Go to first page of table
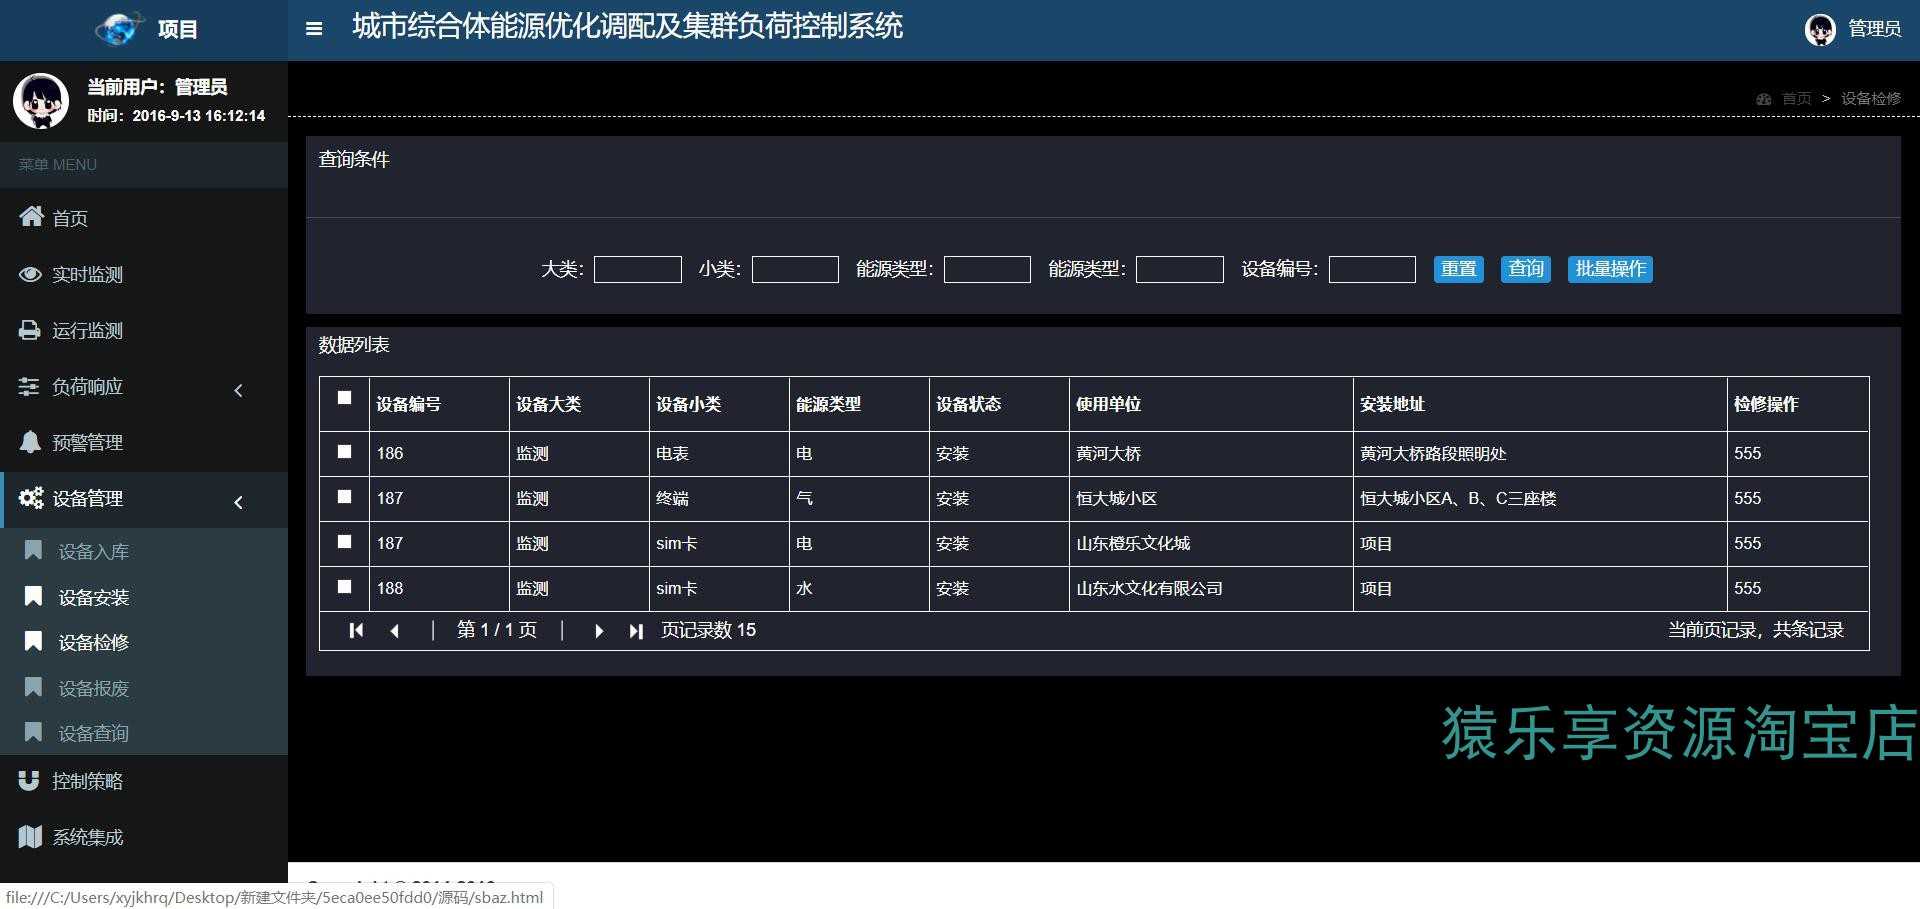The image size is (1920, 909). coord(356,630)
